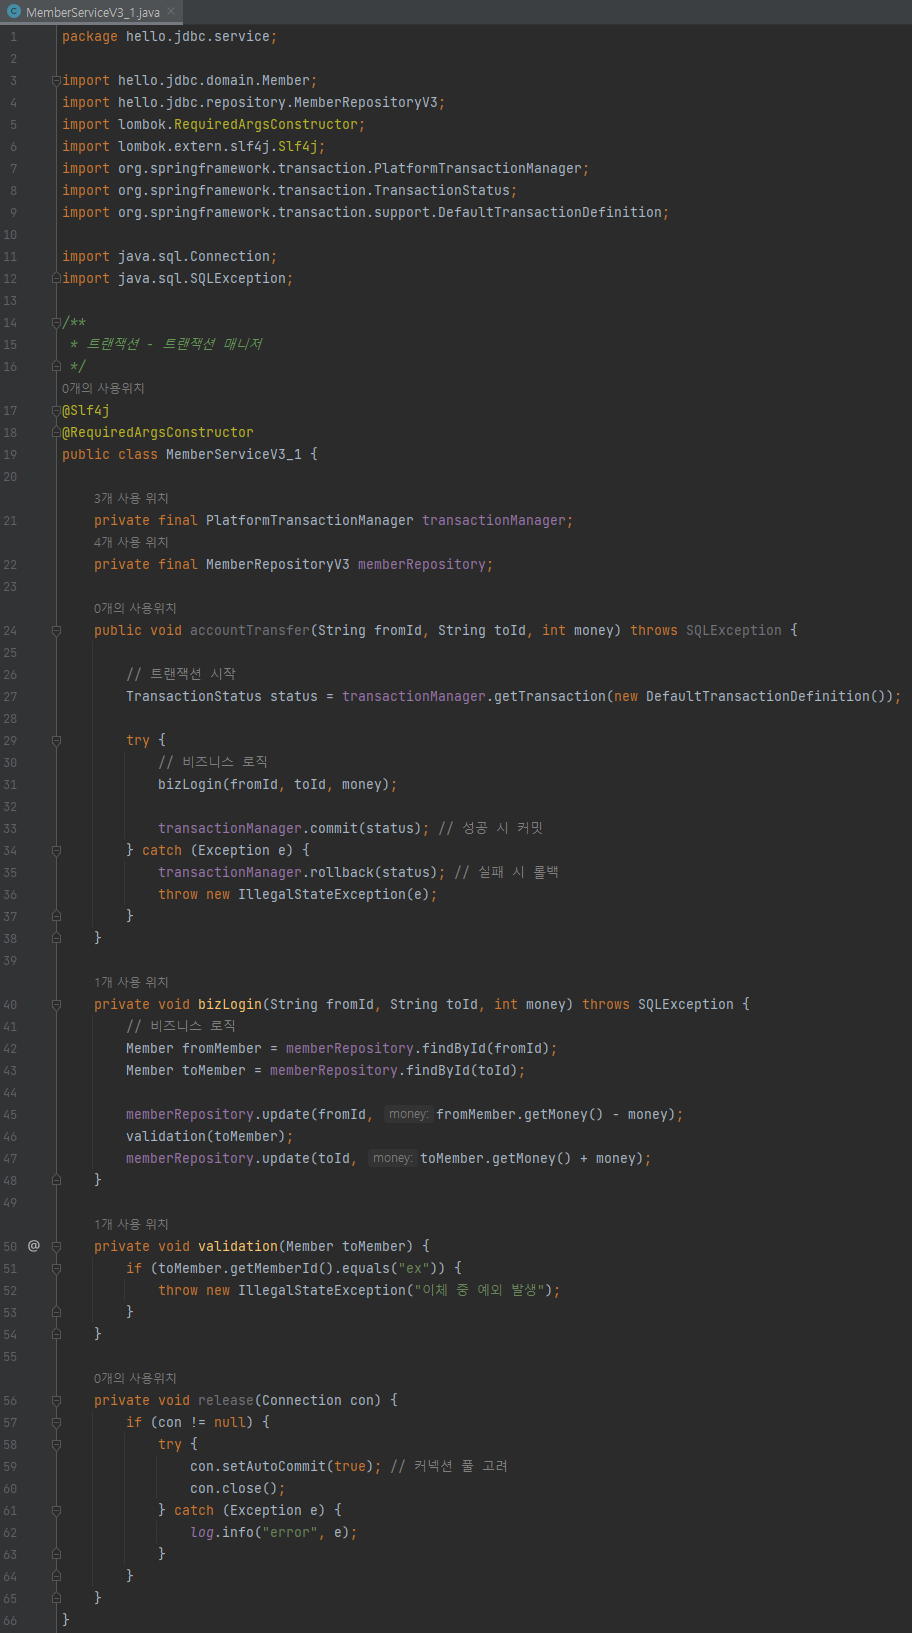912x1633 pixels.
Task: Click import java.sql.SQLException line
Action: tap(178, 278)
